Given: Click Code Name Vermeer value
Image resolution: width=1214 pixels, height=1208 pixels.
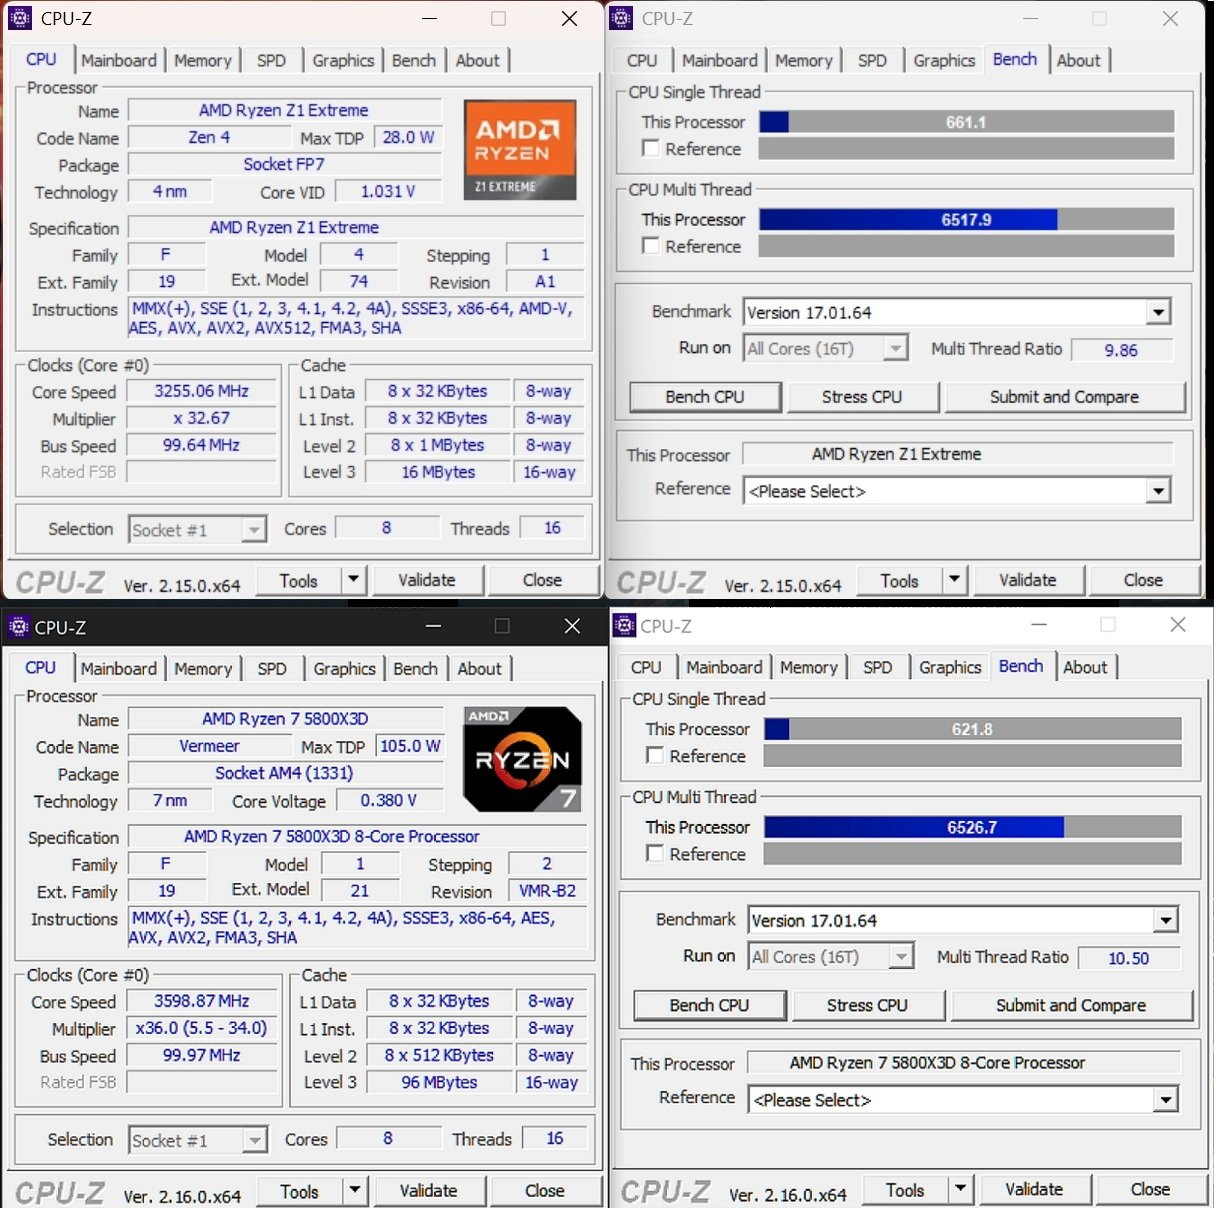Looking at the screenshot, I should click(x=209, y=746).
